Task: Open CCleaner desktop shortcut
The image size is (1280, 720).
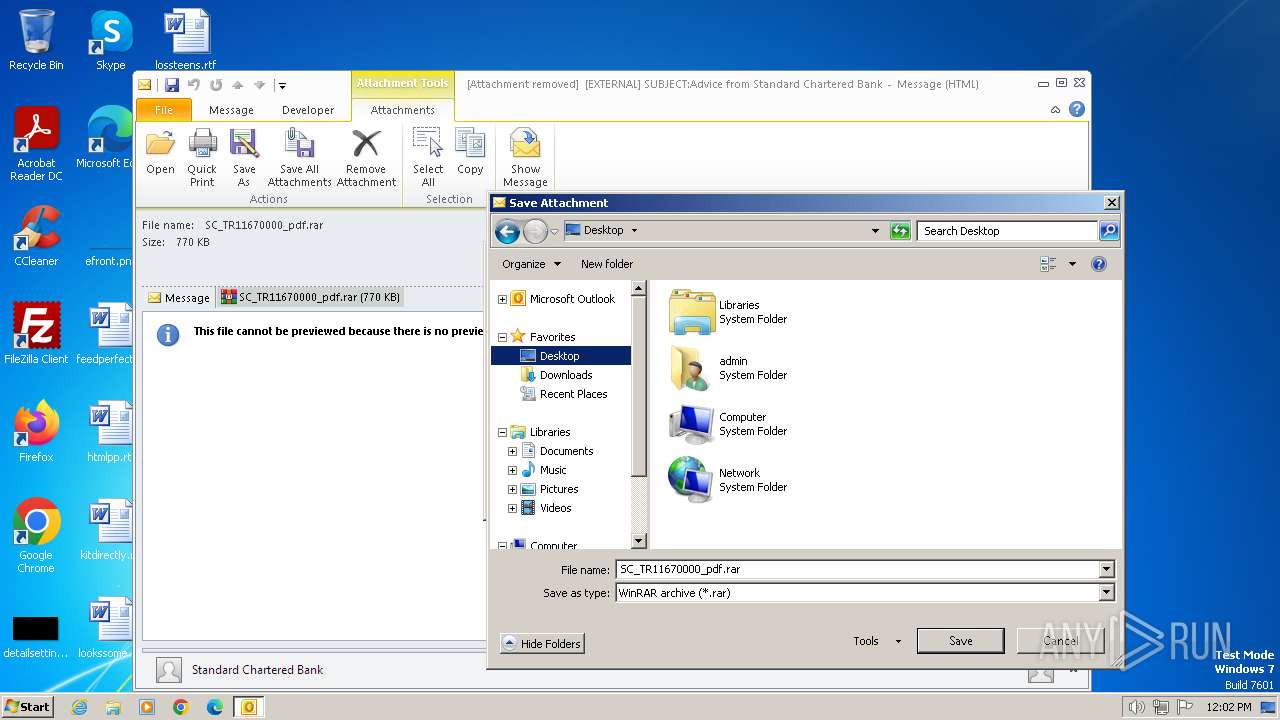Action: 36,236
